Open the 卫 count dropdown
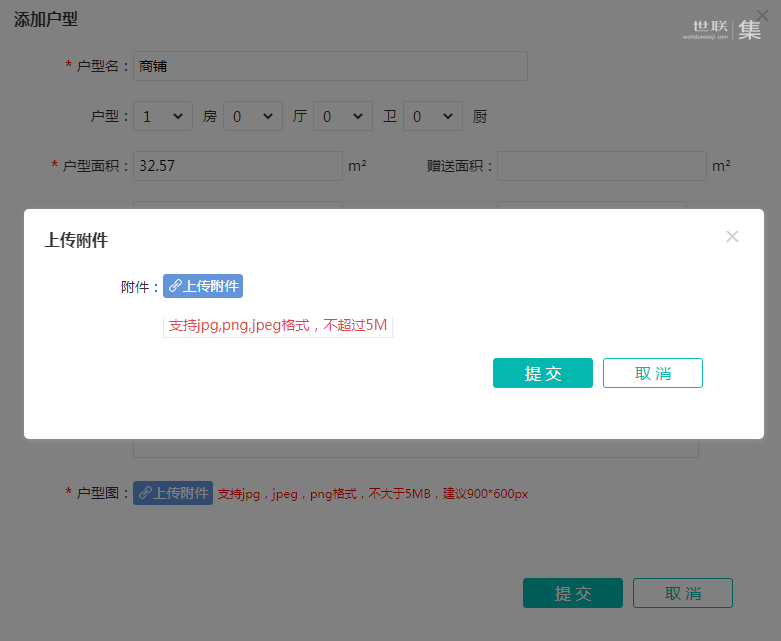The image size is (781, 641). click(343, 116)
